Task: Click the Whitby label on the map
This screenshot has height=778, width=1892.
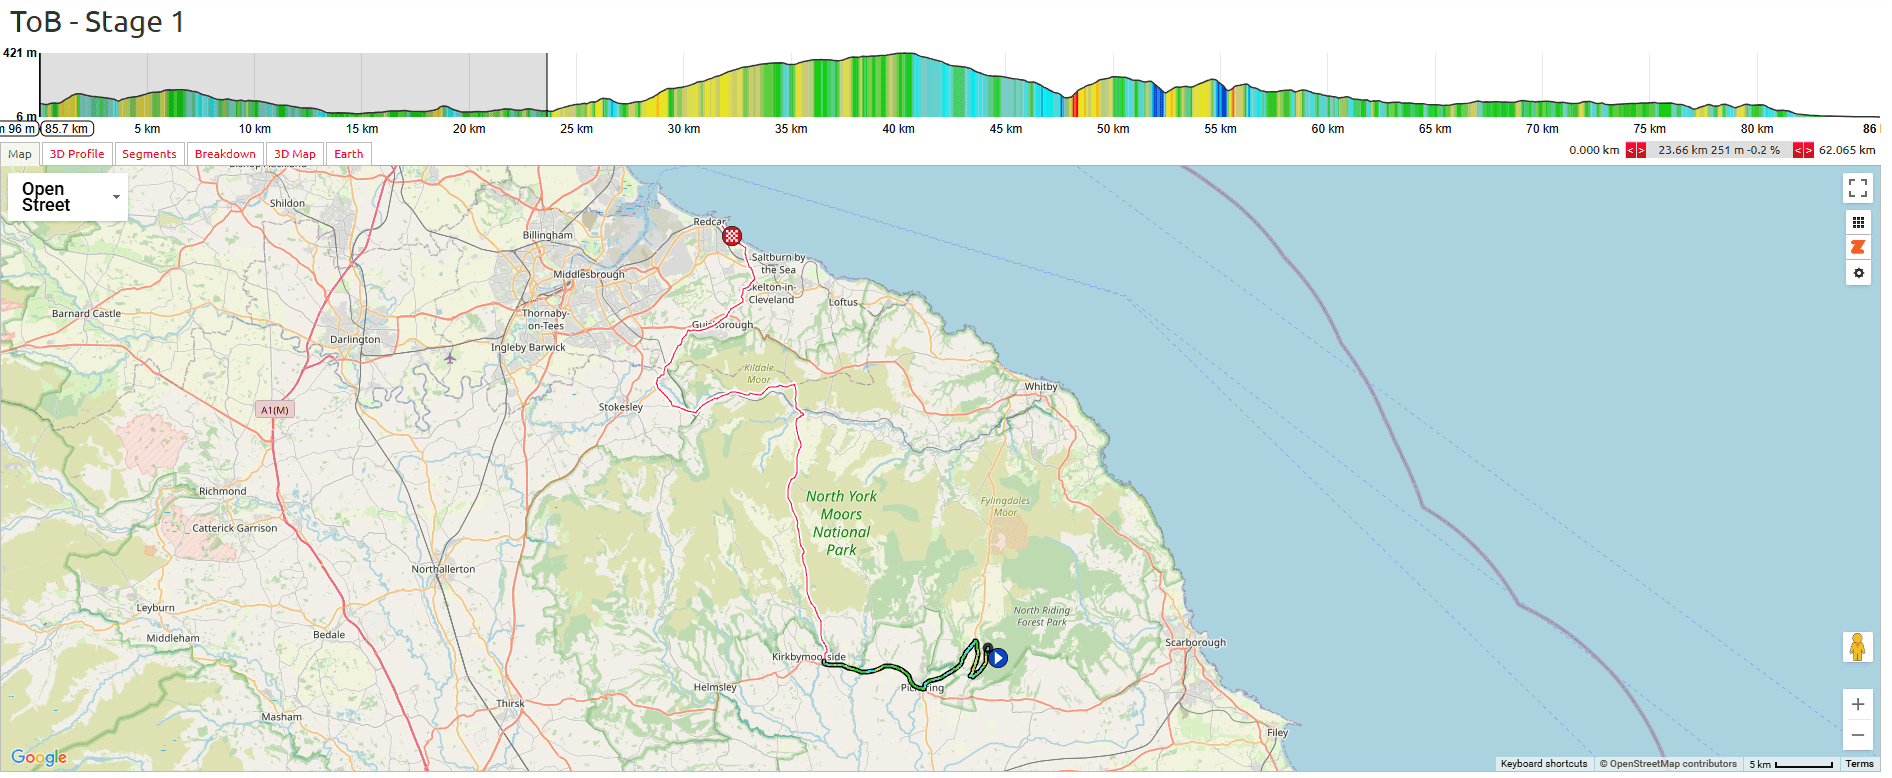Action: click(1040, 386)
